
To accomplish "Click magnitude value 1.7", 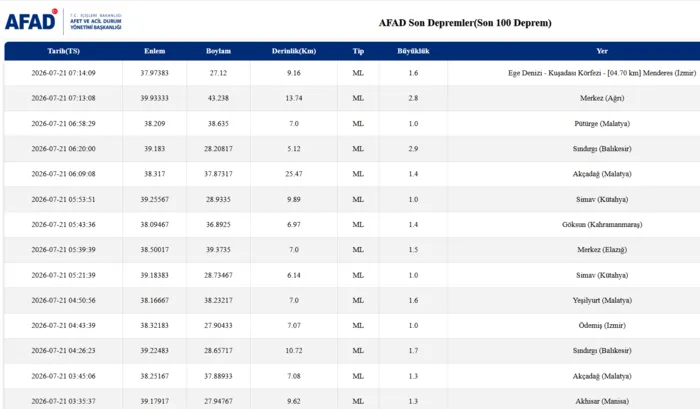I will (x=413, y=351).
